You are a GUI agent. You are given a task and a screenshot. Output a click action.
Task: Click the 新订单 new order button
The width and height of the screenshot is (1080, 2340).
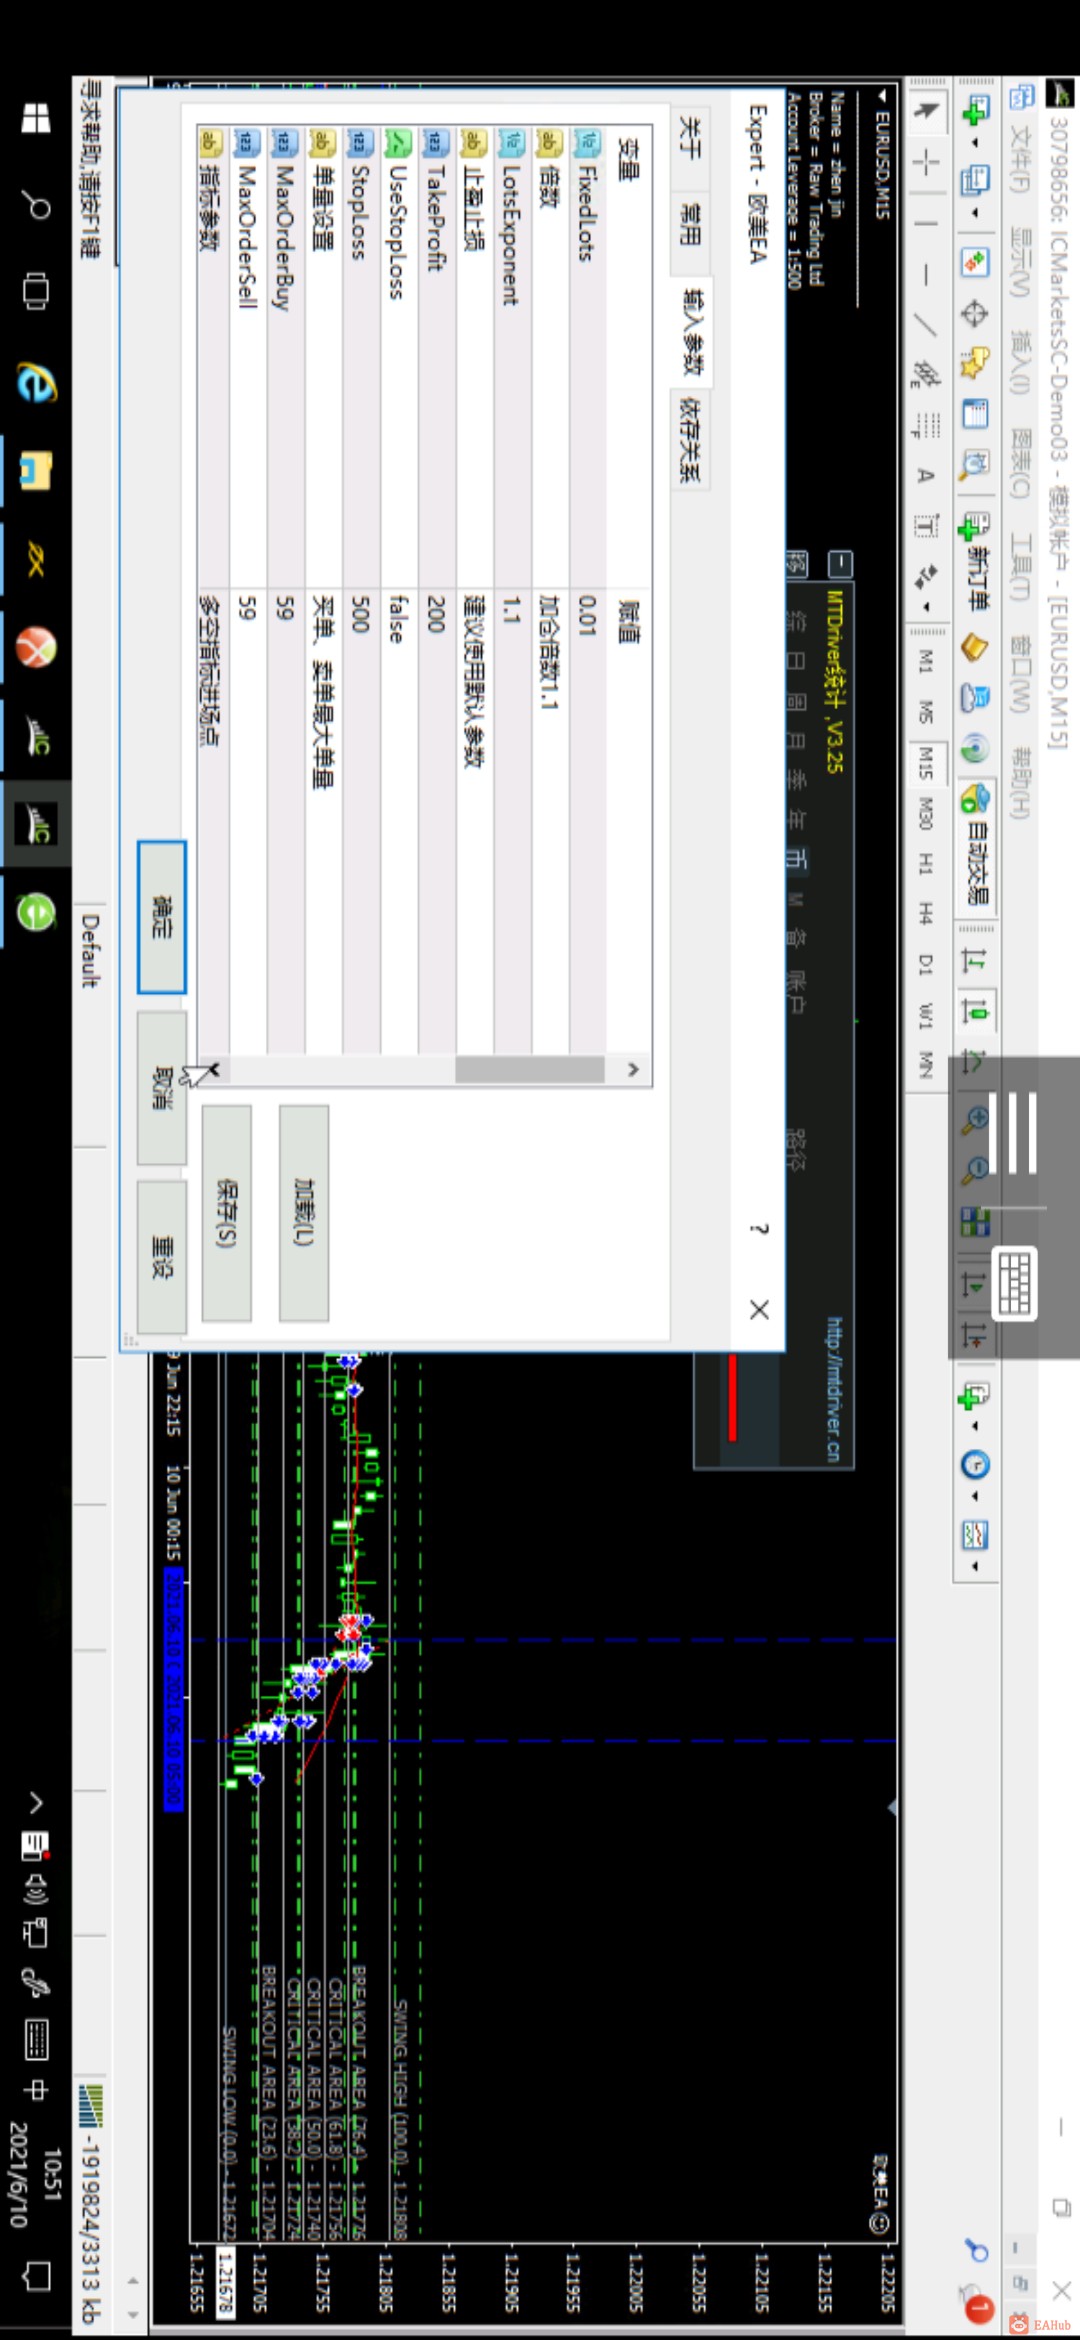coord(976,561)
